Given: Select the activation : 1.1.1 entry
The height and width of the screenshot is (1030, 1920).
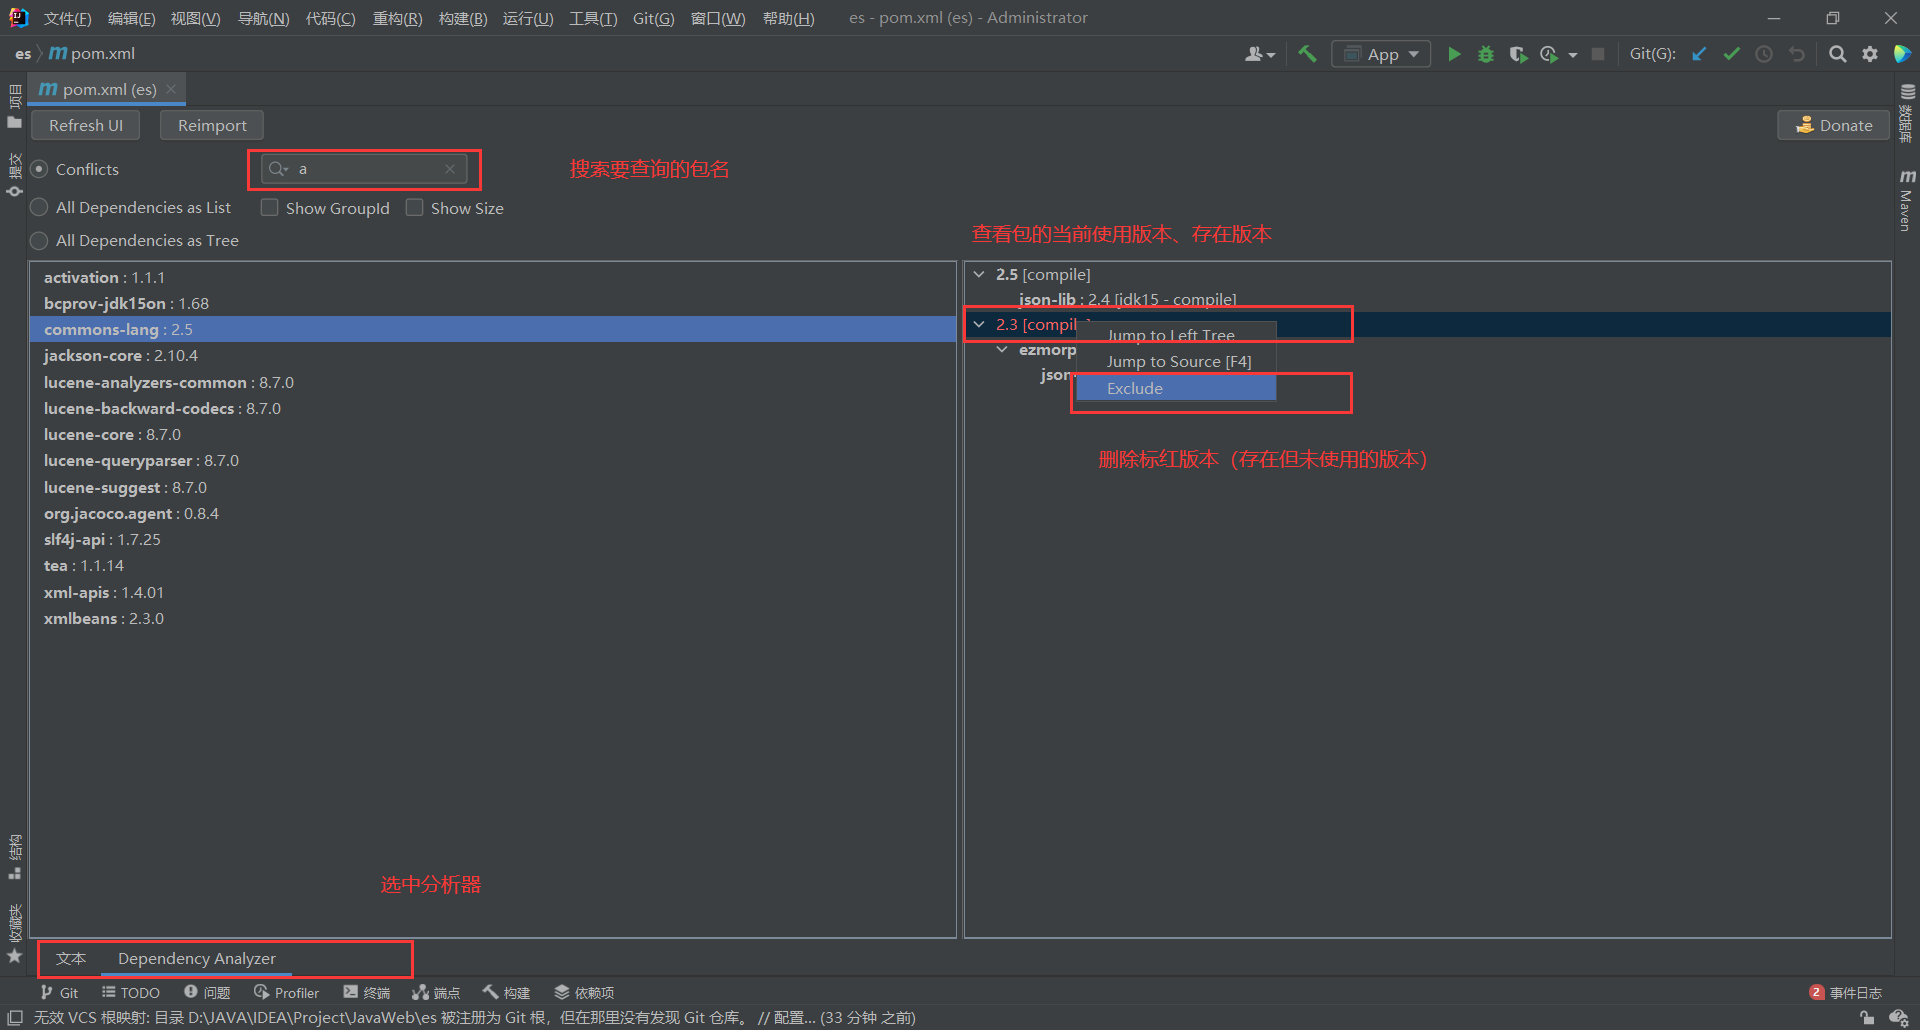Looking at the screenshot, I should tap(493, 277).
